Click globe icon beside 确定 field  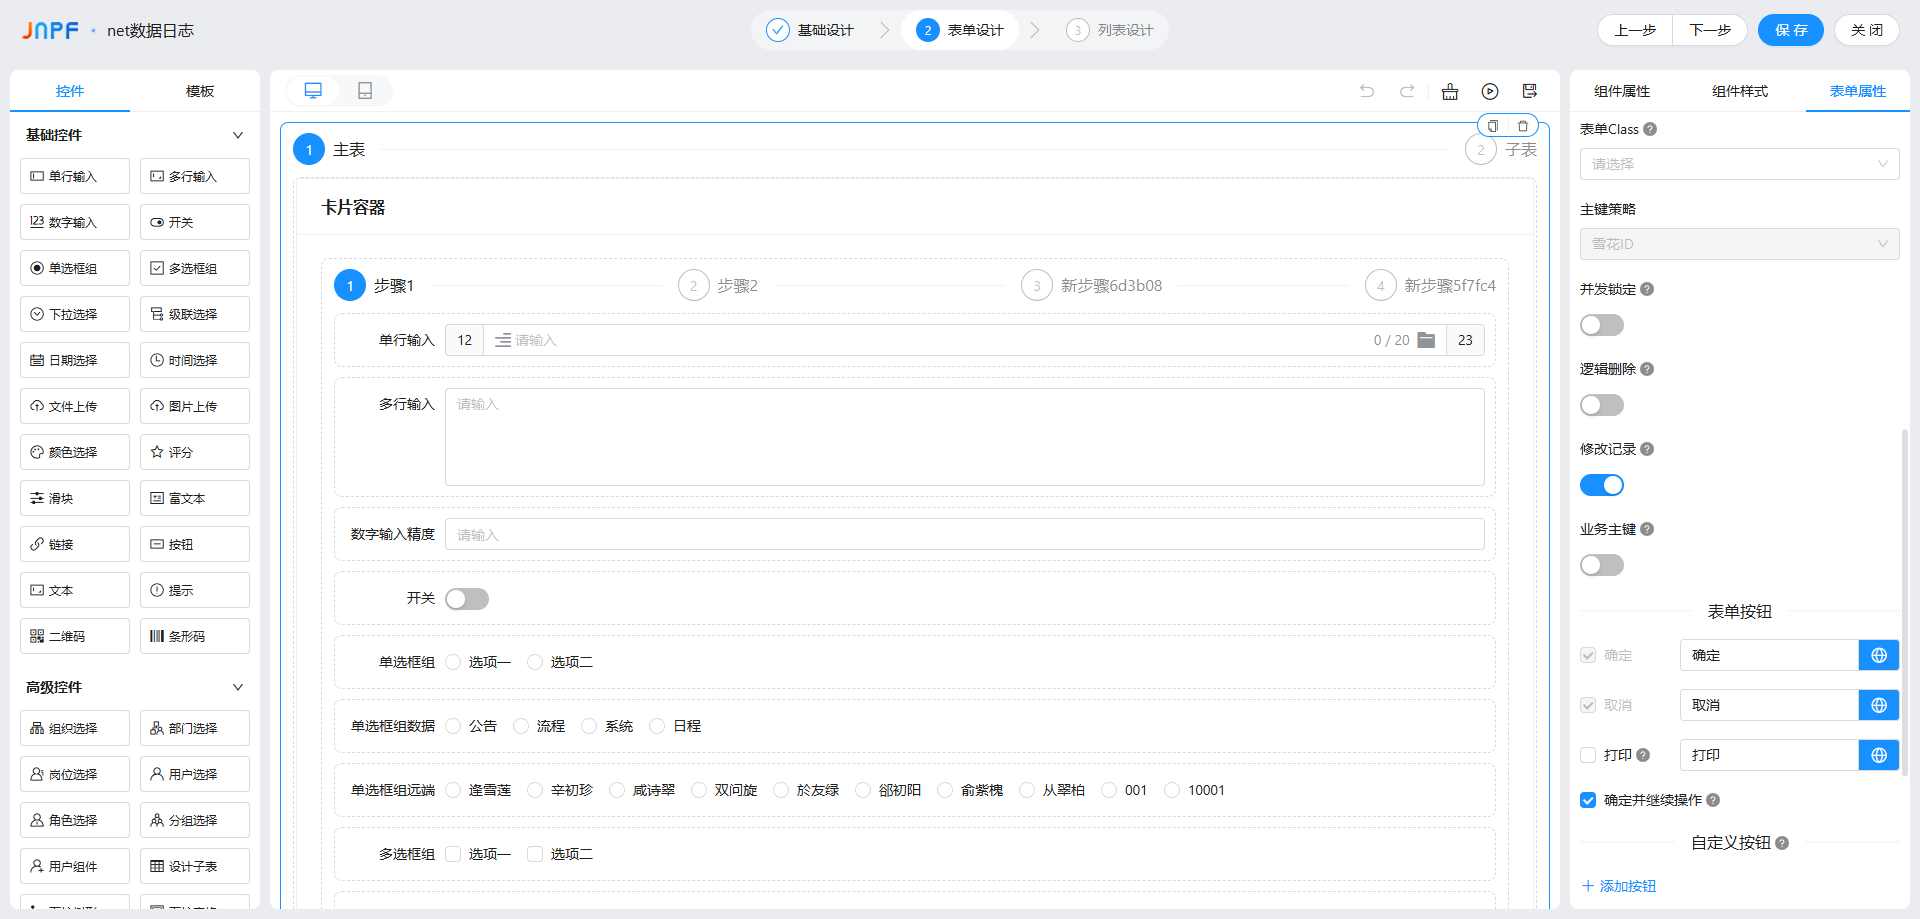click(1879, 655)
